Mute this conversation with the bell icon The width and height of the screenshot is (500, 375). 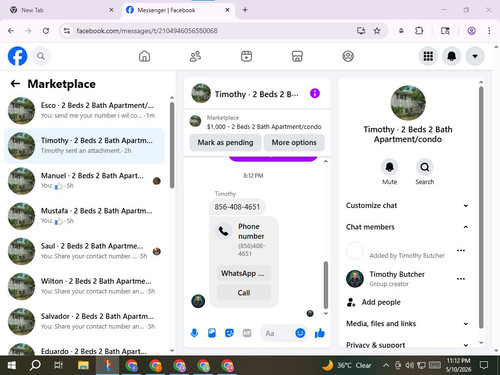pos(389,167)
